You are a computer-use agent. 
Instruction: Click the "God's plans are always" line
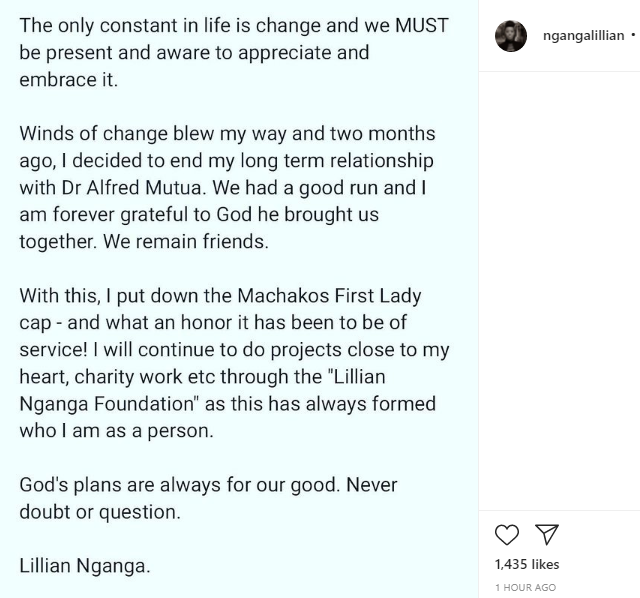point(208,485)
